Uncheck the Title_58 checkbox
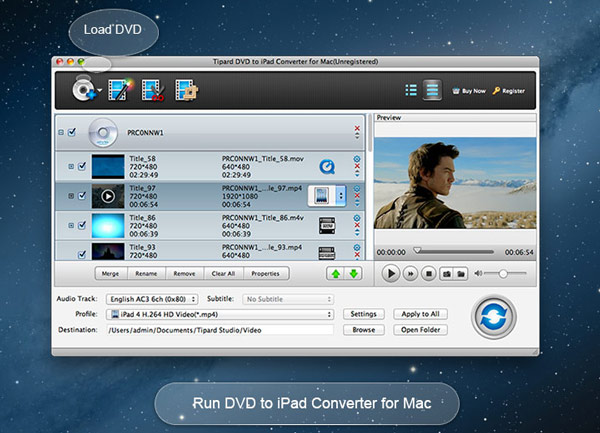The width and height of the screenshot is (600, 433). [82, 166]
